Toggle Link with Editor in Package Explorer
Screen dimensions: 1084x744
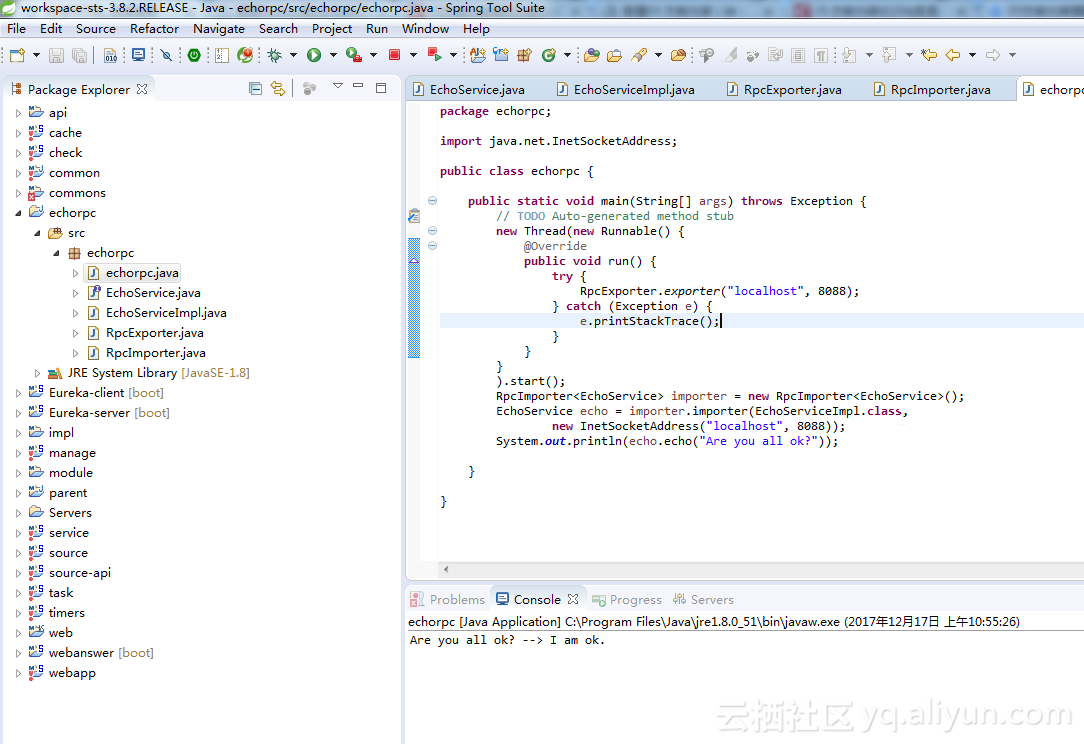(x=278, y=89)
